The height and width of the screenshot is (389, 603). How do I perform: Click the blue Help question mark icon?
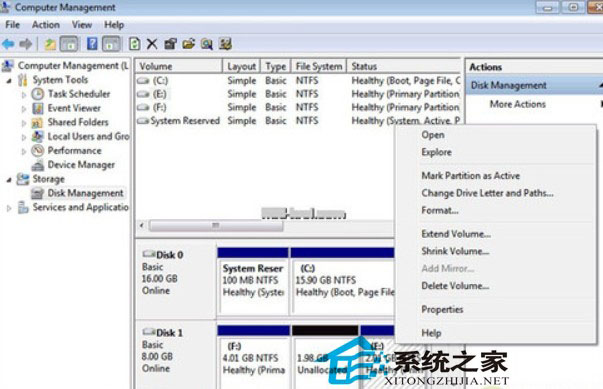pos(92,44)
